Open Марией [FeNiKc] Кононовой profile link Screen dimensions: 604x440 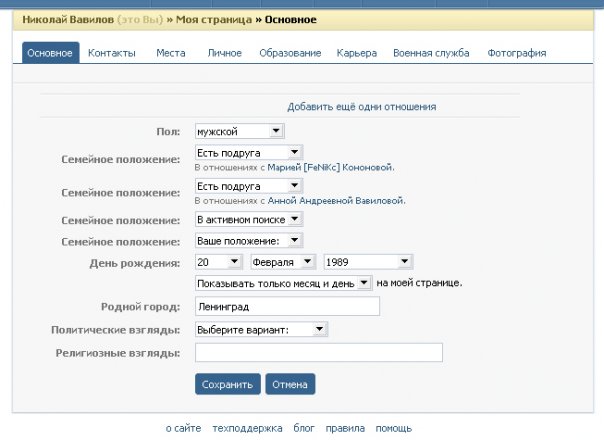(317, 167)
